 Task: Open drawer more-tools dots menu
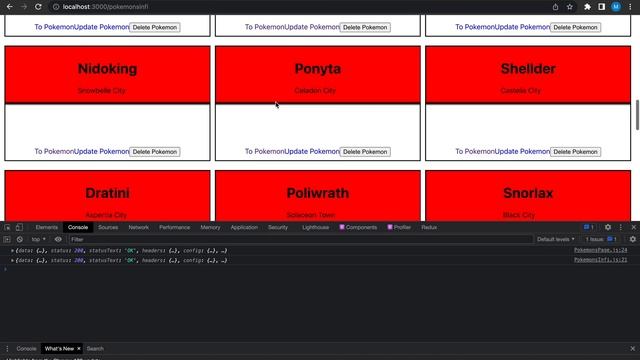(7, 349)
